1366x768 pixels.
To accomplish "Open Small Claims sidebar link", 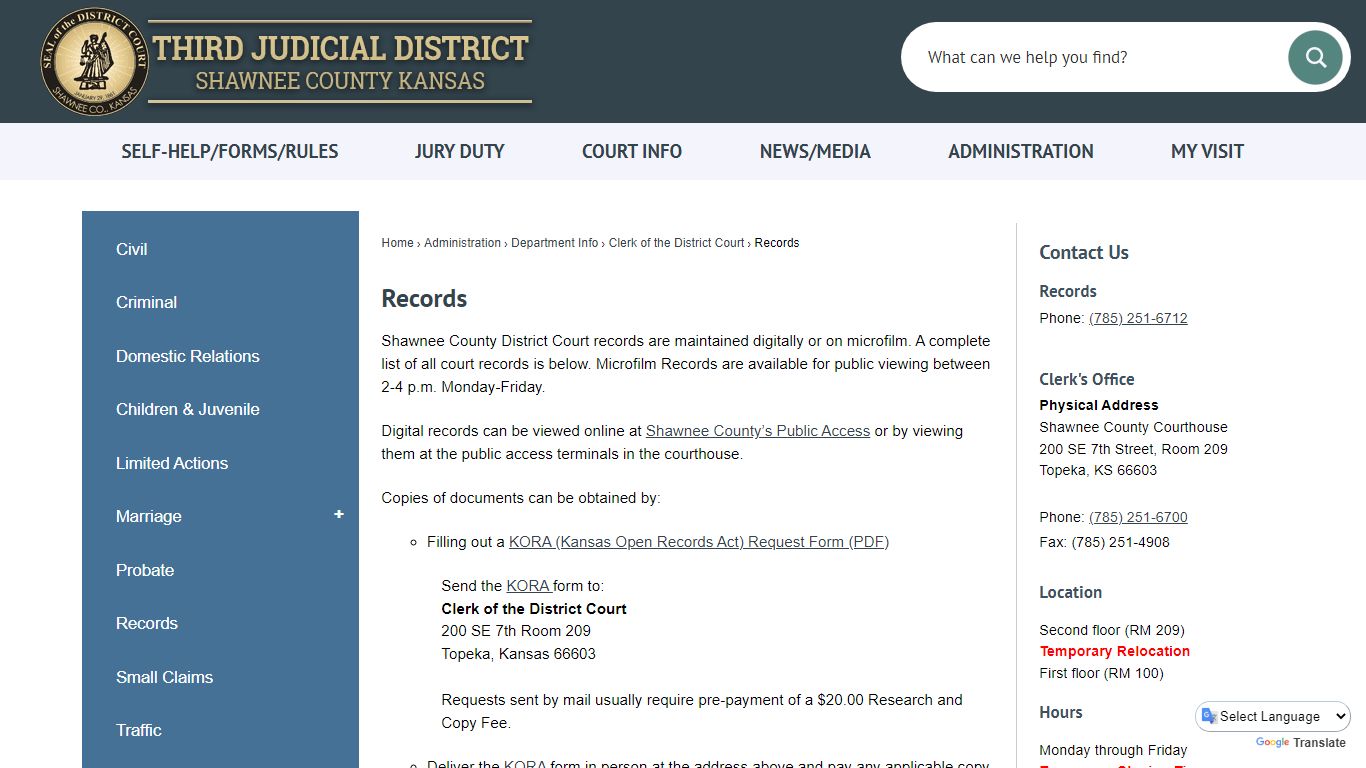I will coord(164,677).
